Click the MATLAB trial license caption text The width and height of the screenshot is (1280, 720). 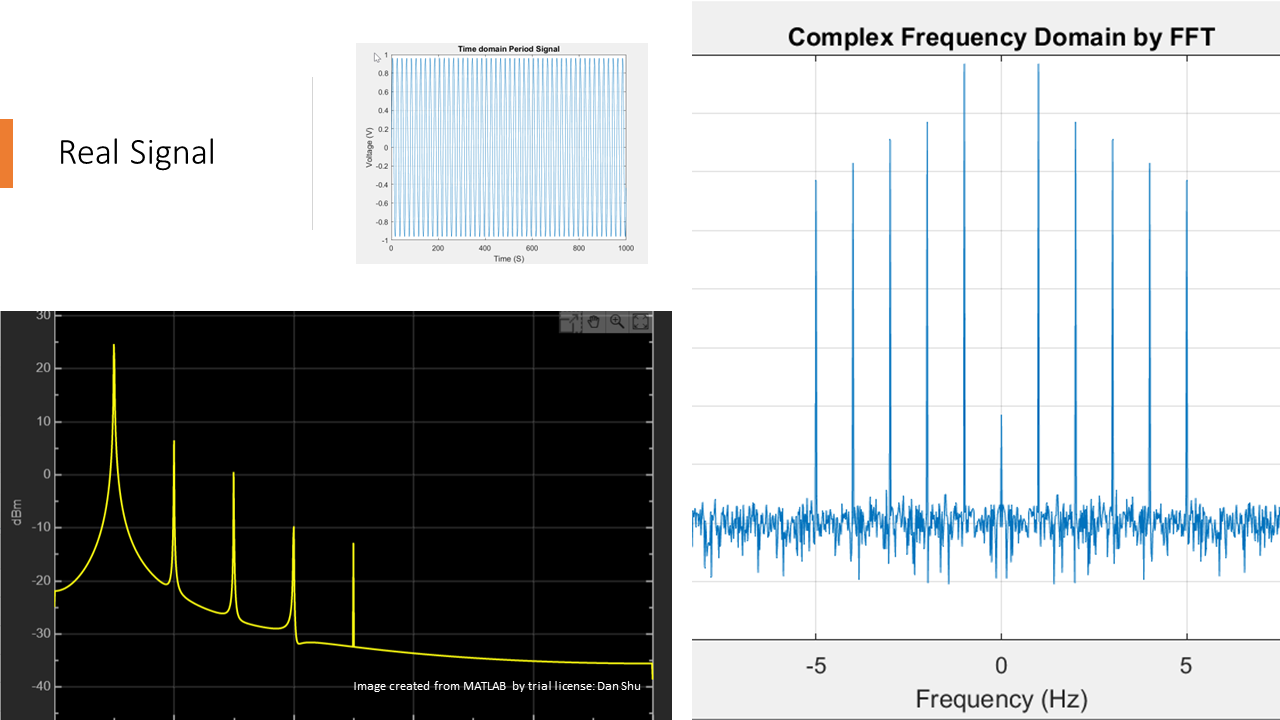tap(497, 686)
